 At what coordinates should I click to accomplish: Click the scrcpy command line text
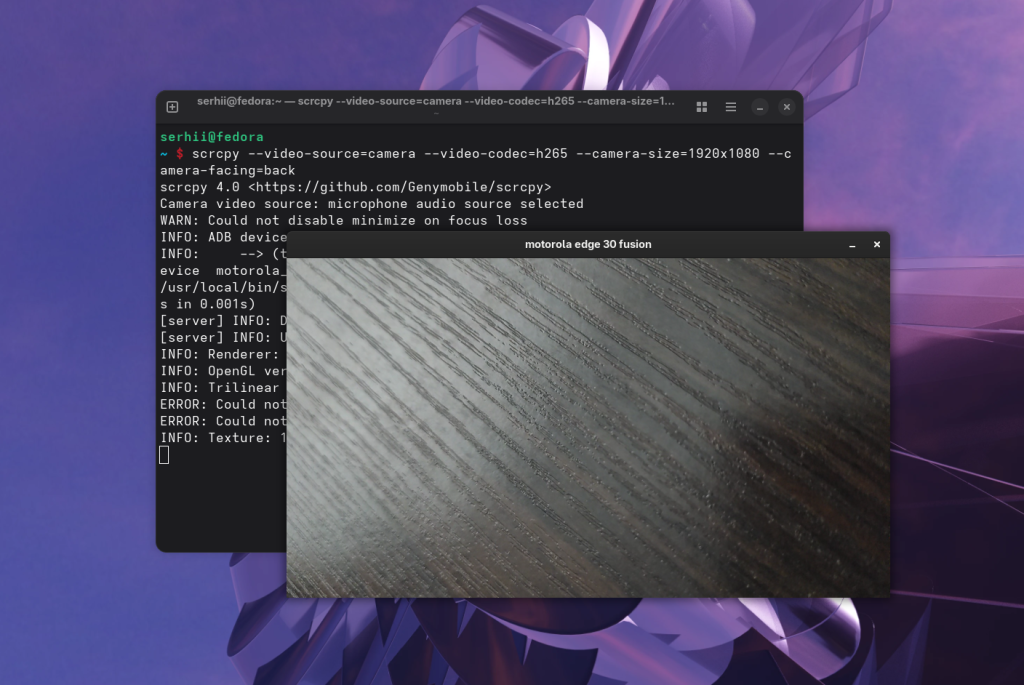[491, 154]
